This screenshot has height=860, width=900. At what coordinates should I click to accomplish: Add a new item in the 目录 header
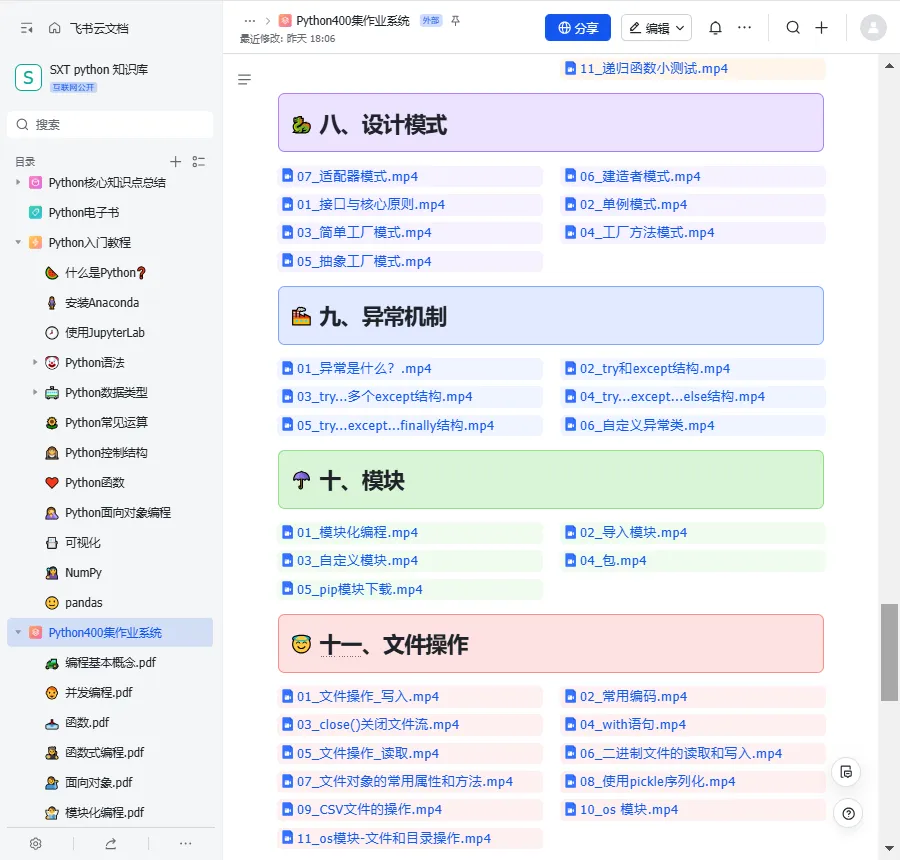(176, 162)
